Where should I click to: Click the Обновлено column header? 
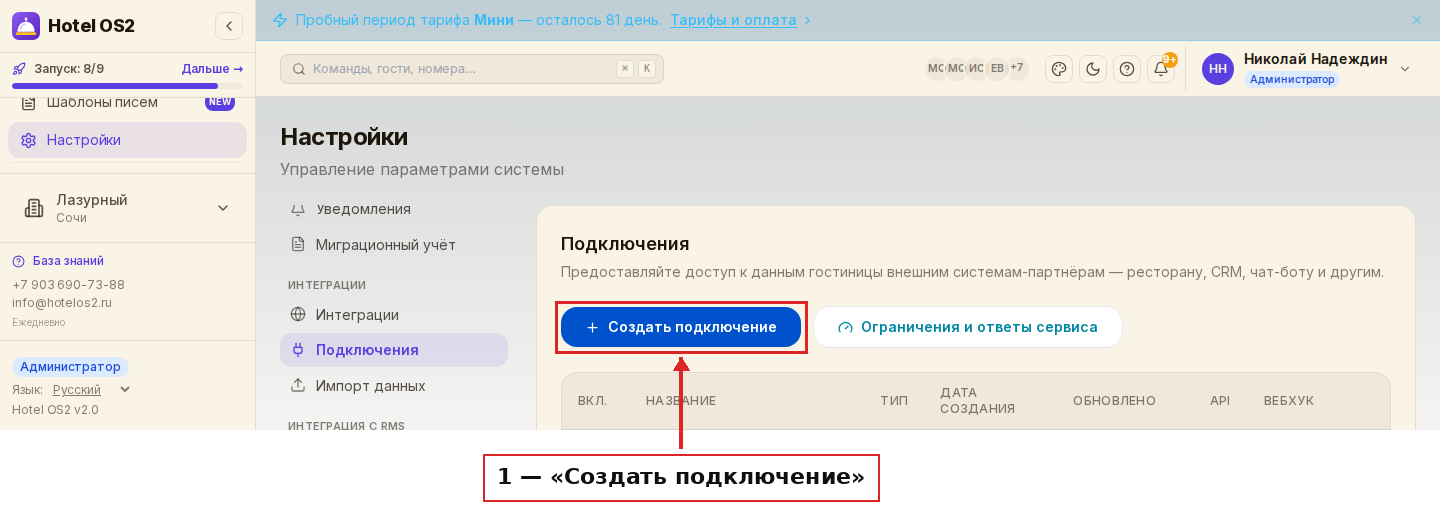coord(1114,401)
